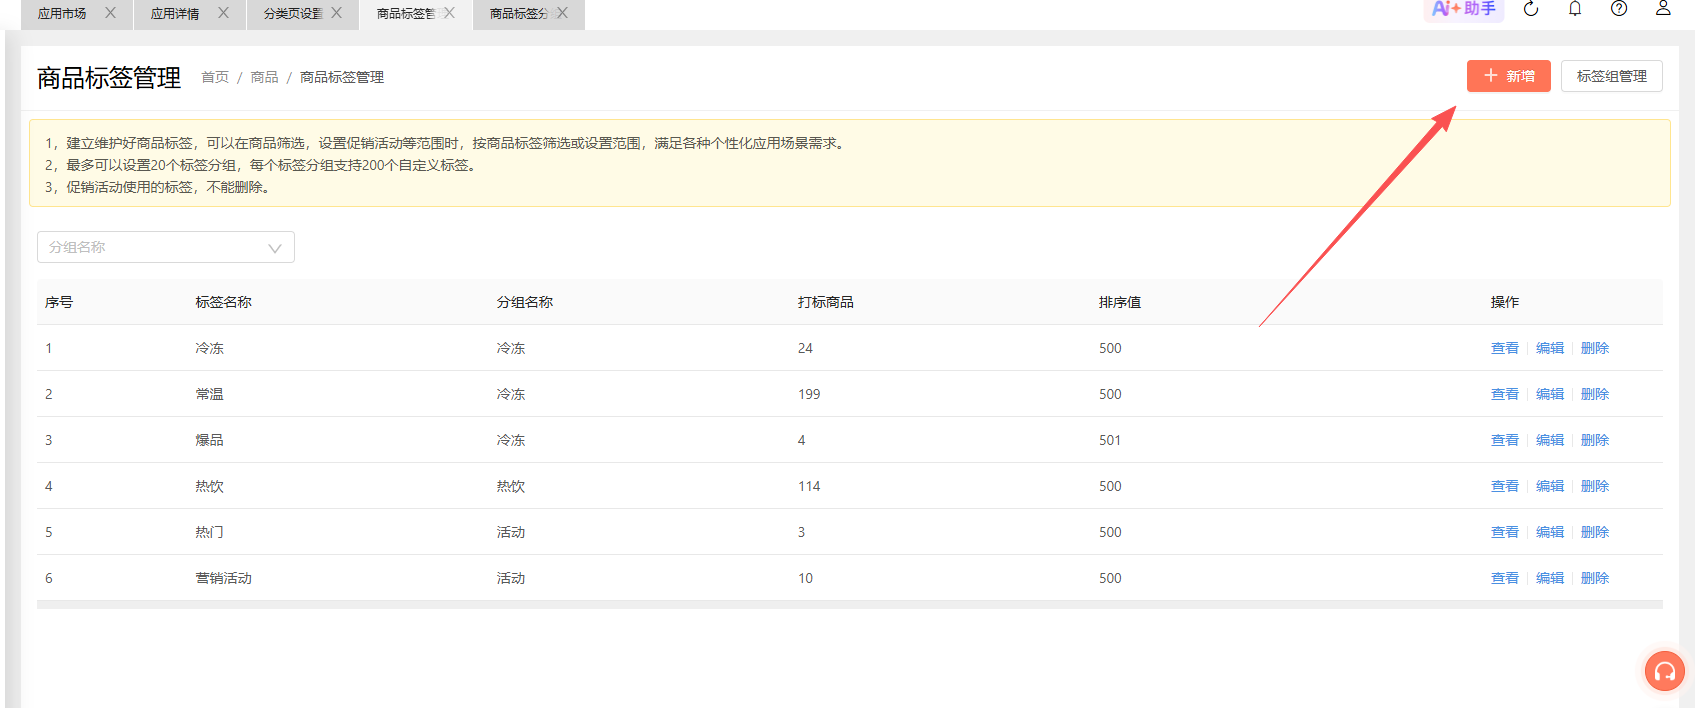Open the user account icon

[1663, 9]
